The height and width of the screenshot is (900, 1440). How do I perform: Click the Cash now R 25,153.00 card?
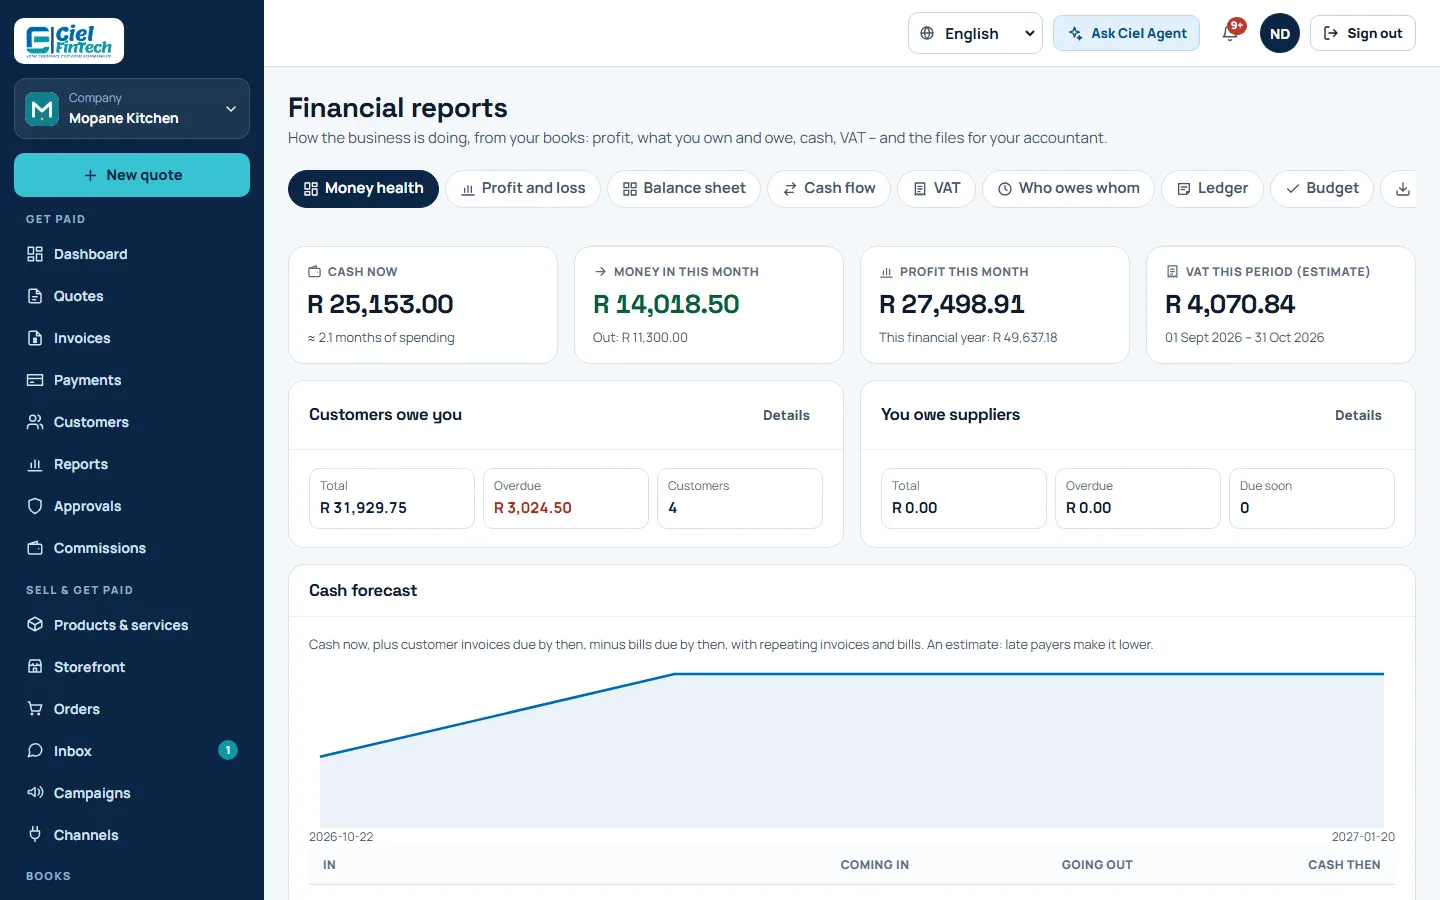423,305
